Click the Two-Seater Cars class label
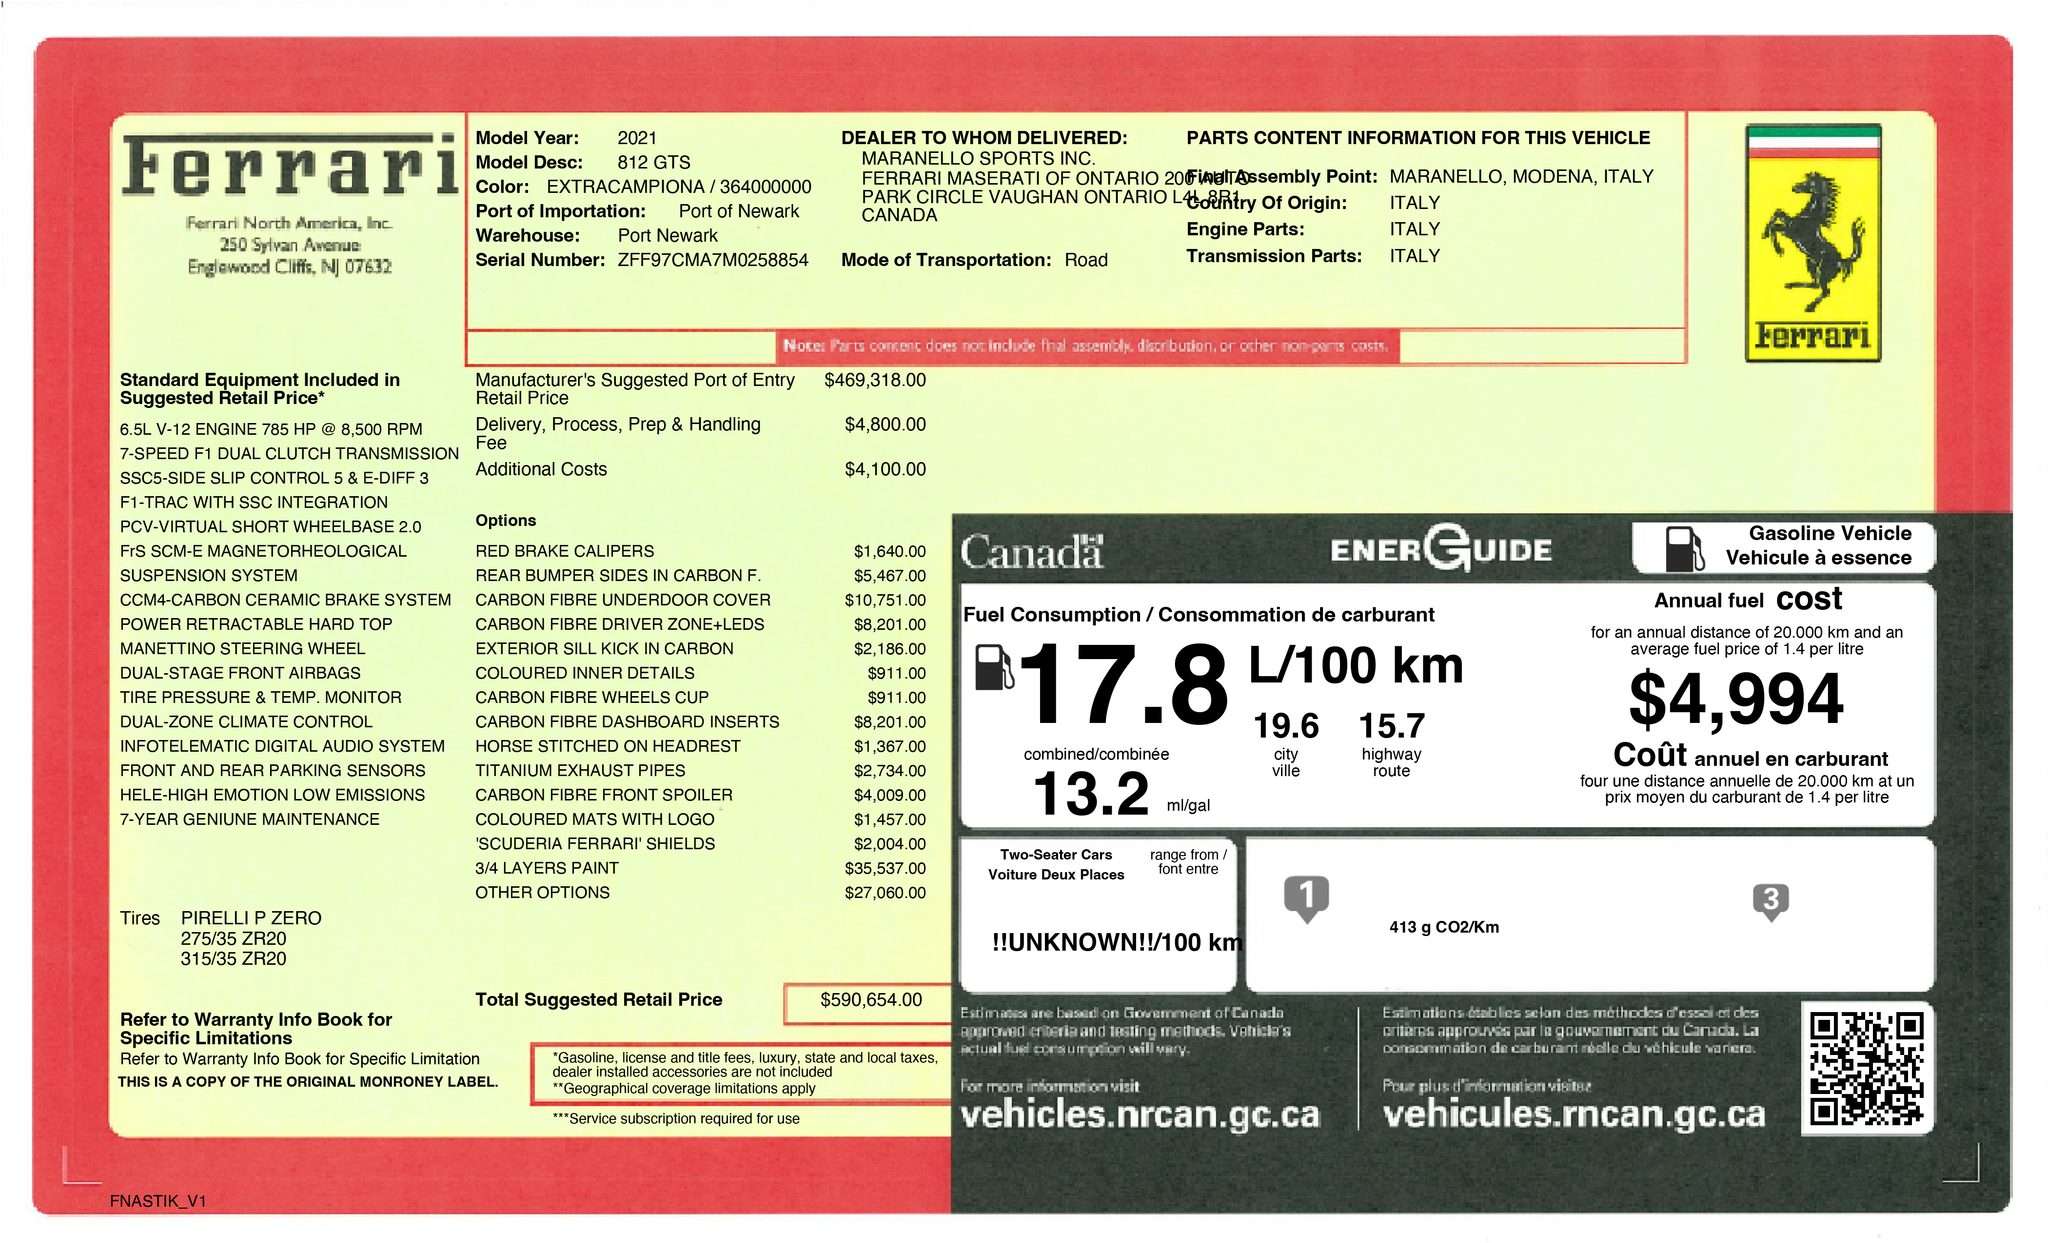The image size is (2048, 1243). (1056, 855)
